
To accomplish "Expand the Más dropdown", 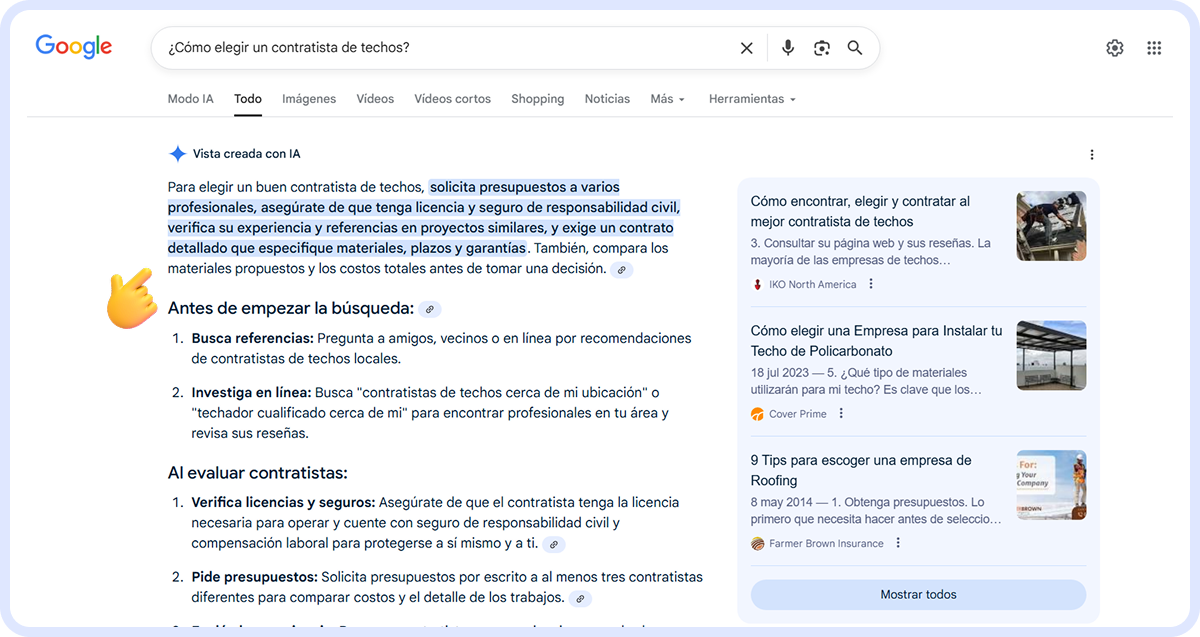I will coord(667,98).
